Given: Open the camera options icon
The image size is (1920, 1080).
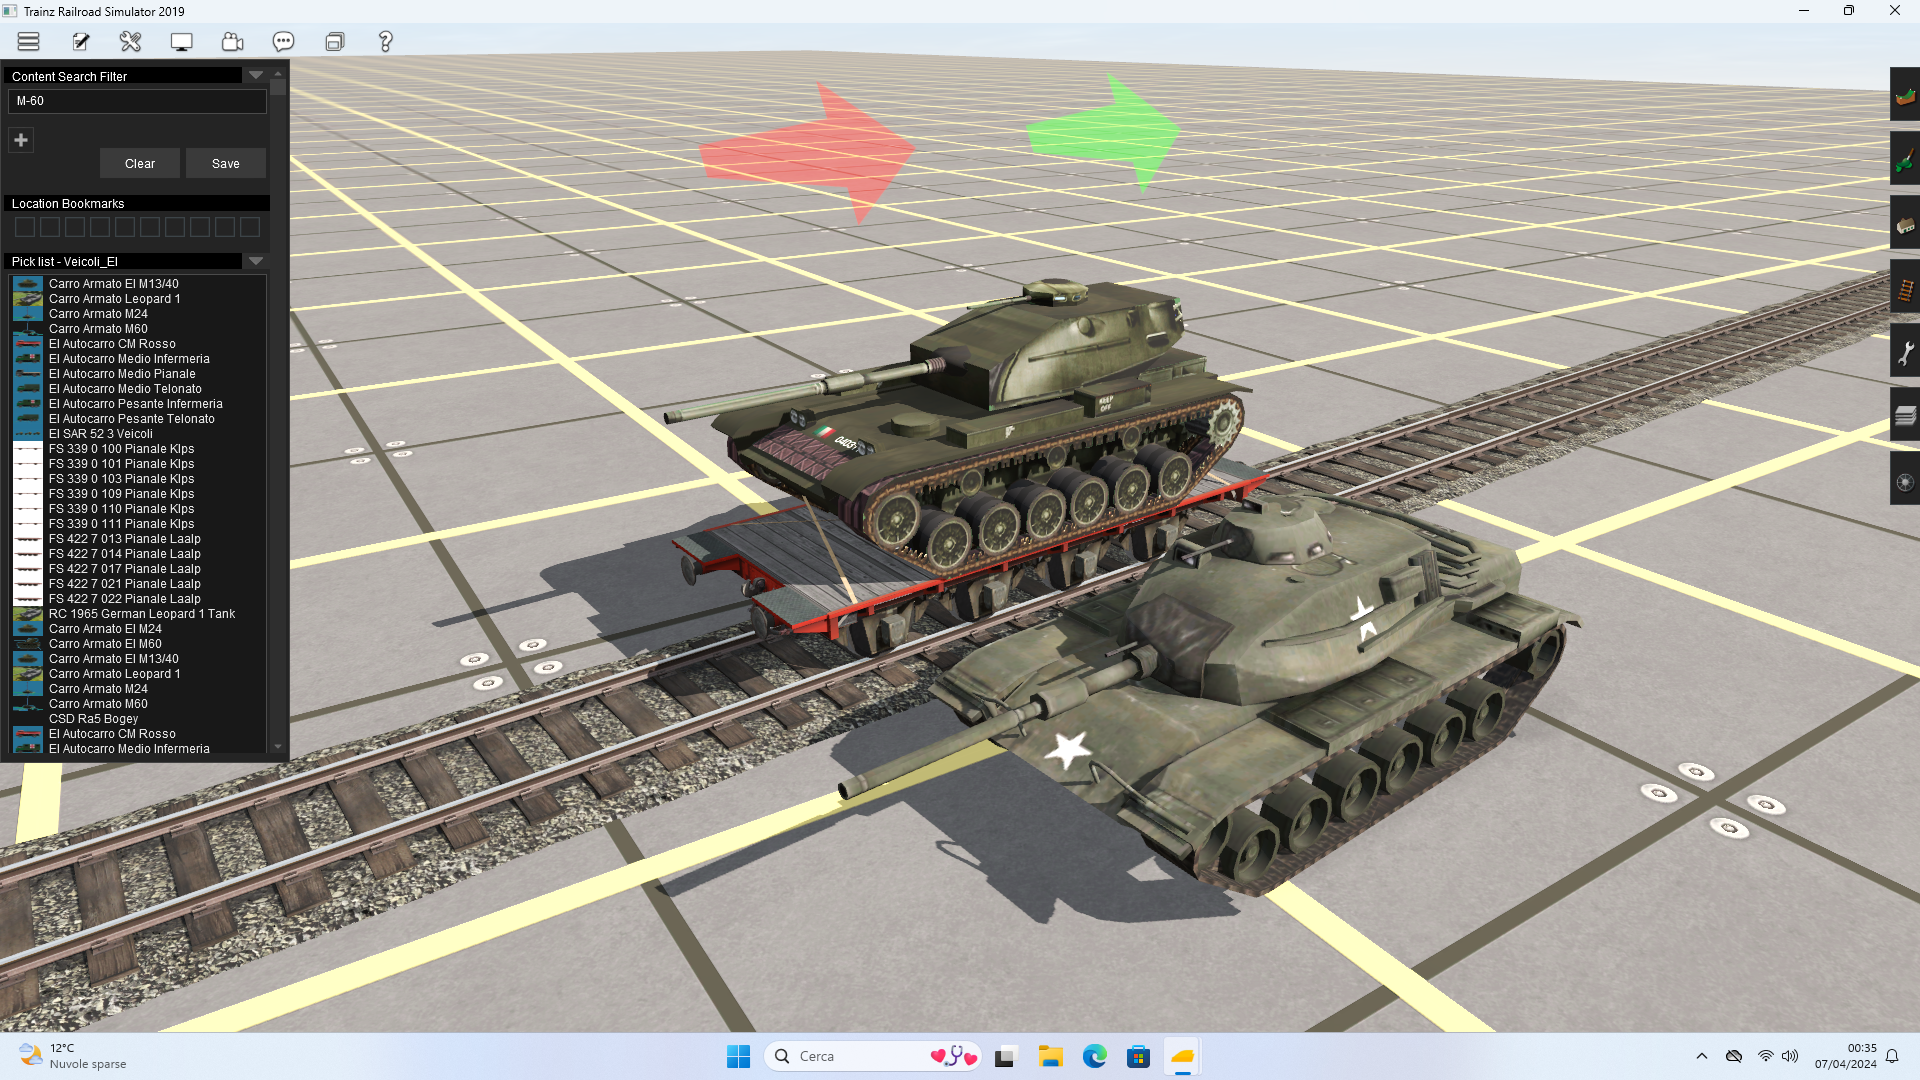Looking at the screenshot, I should [233, 42].
